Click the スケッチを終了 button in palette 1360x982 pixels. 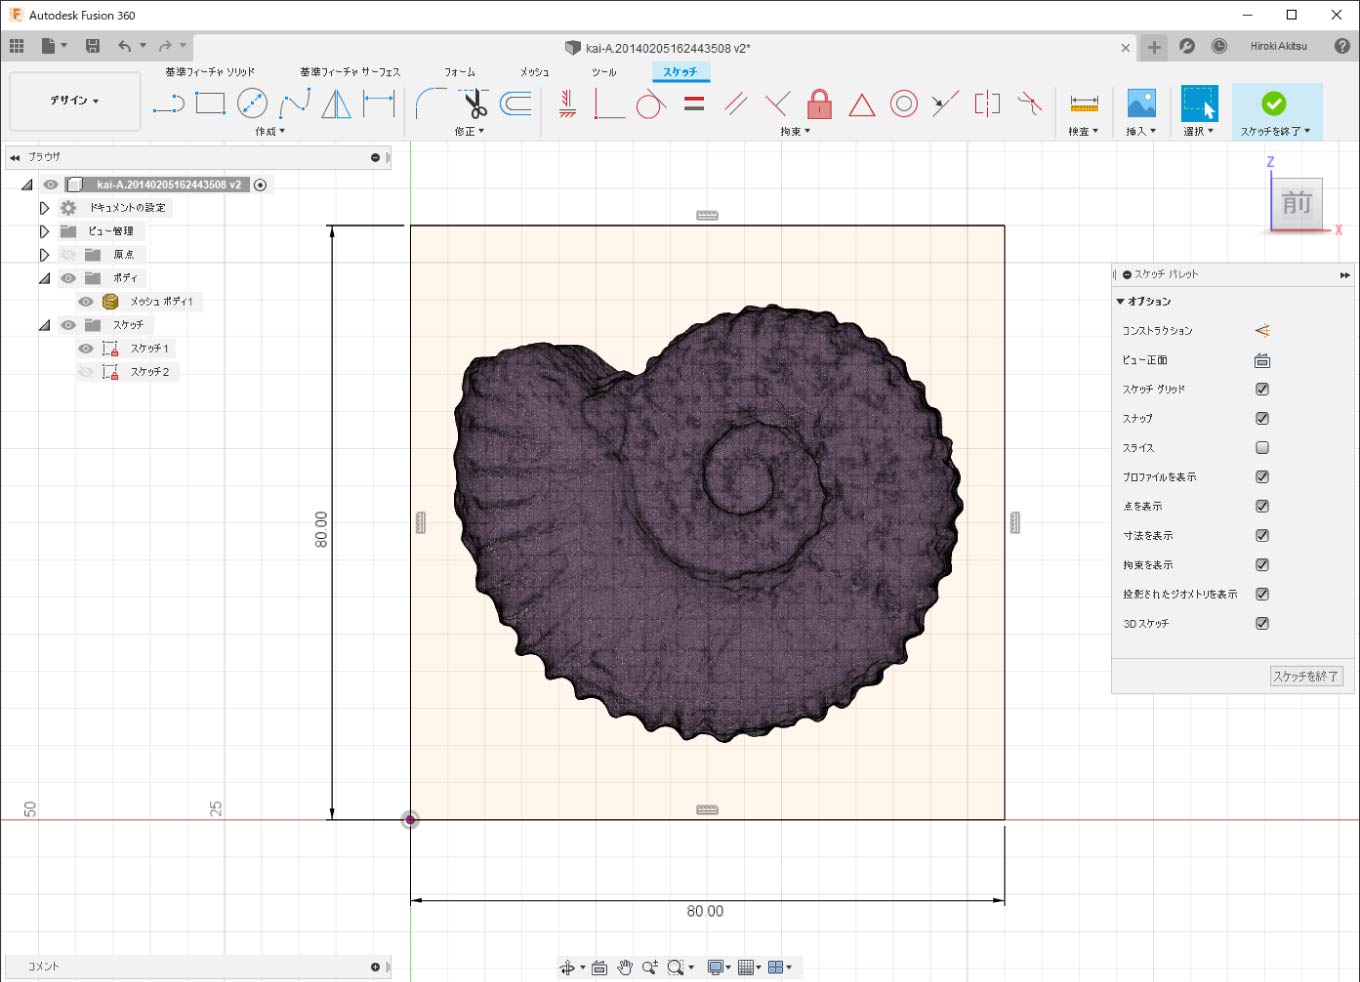pos(1306,676)
